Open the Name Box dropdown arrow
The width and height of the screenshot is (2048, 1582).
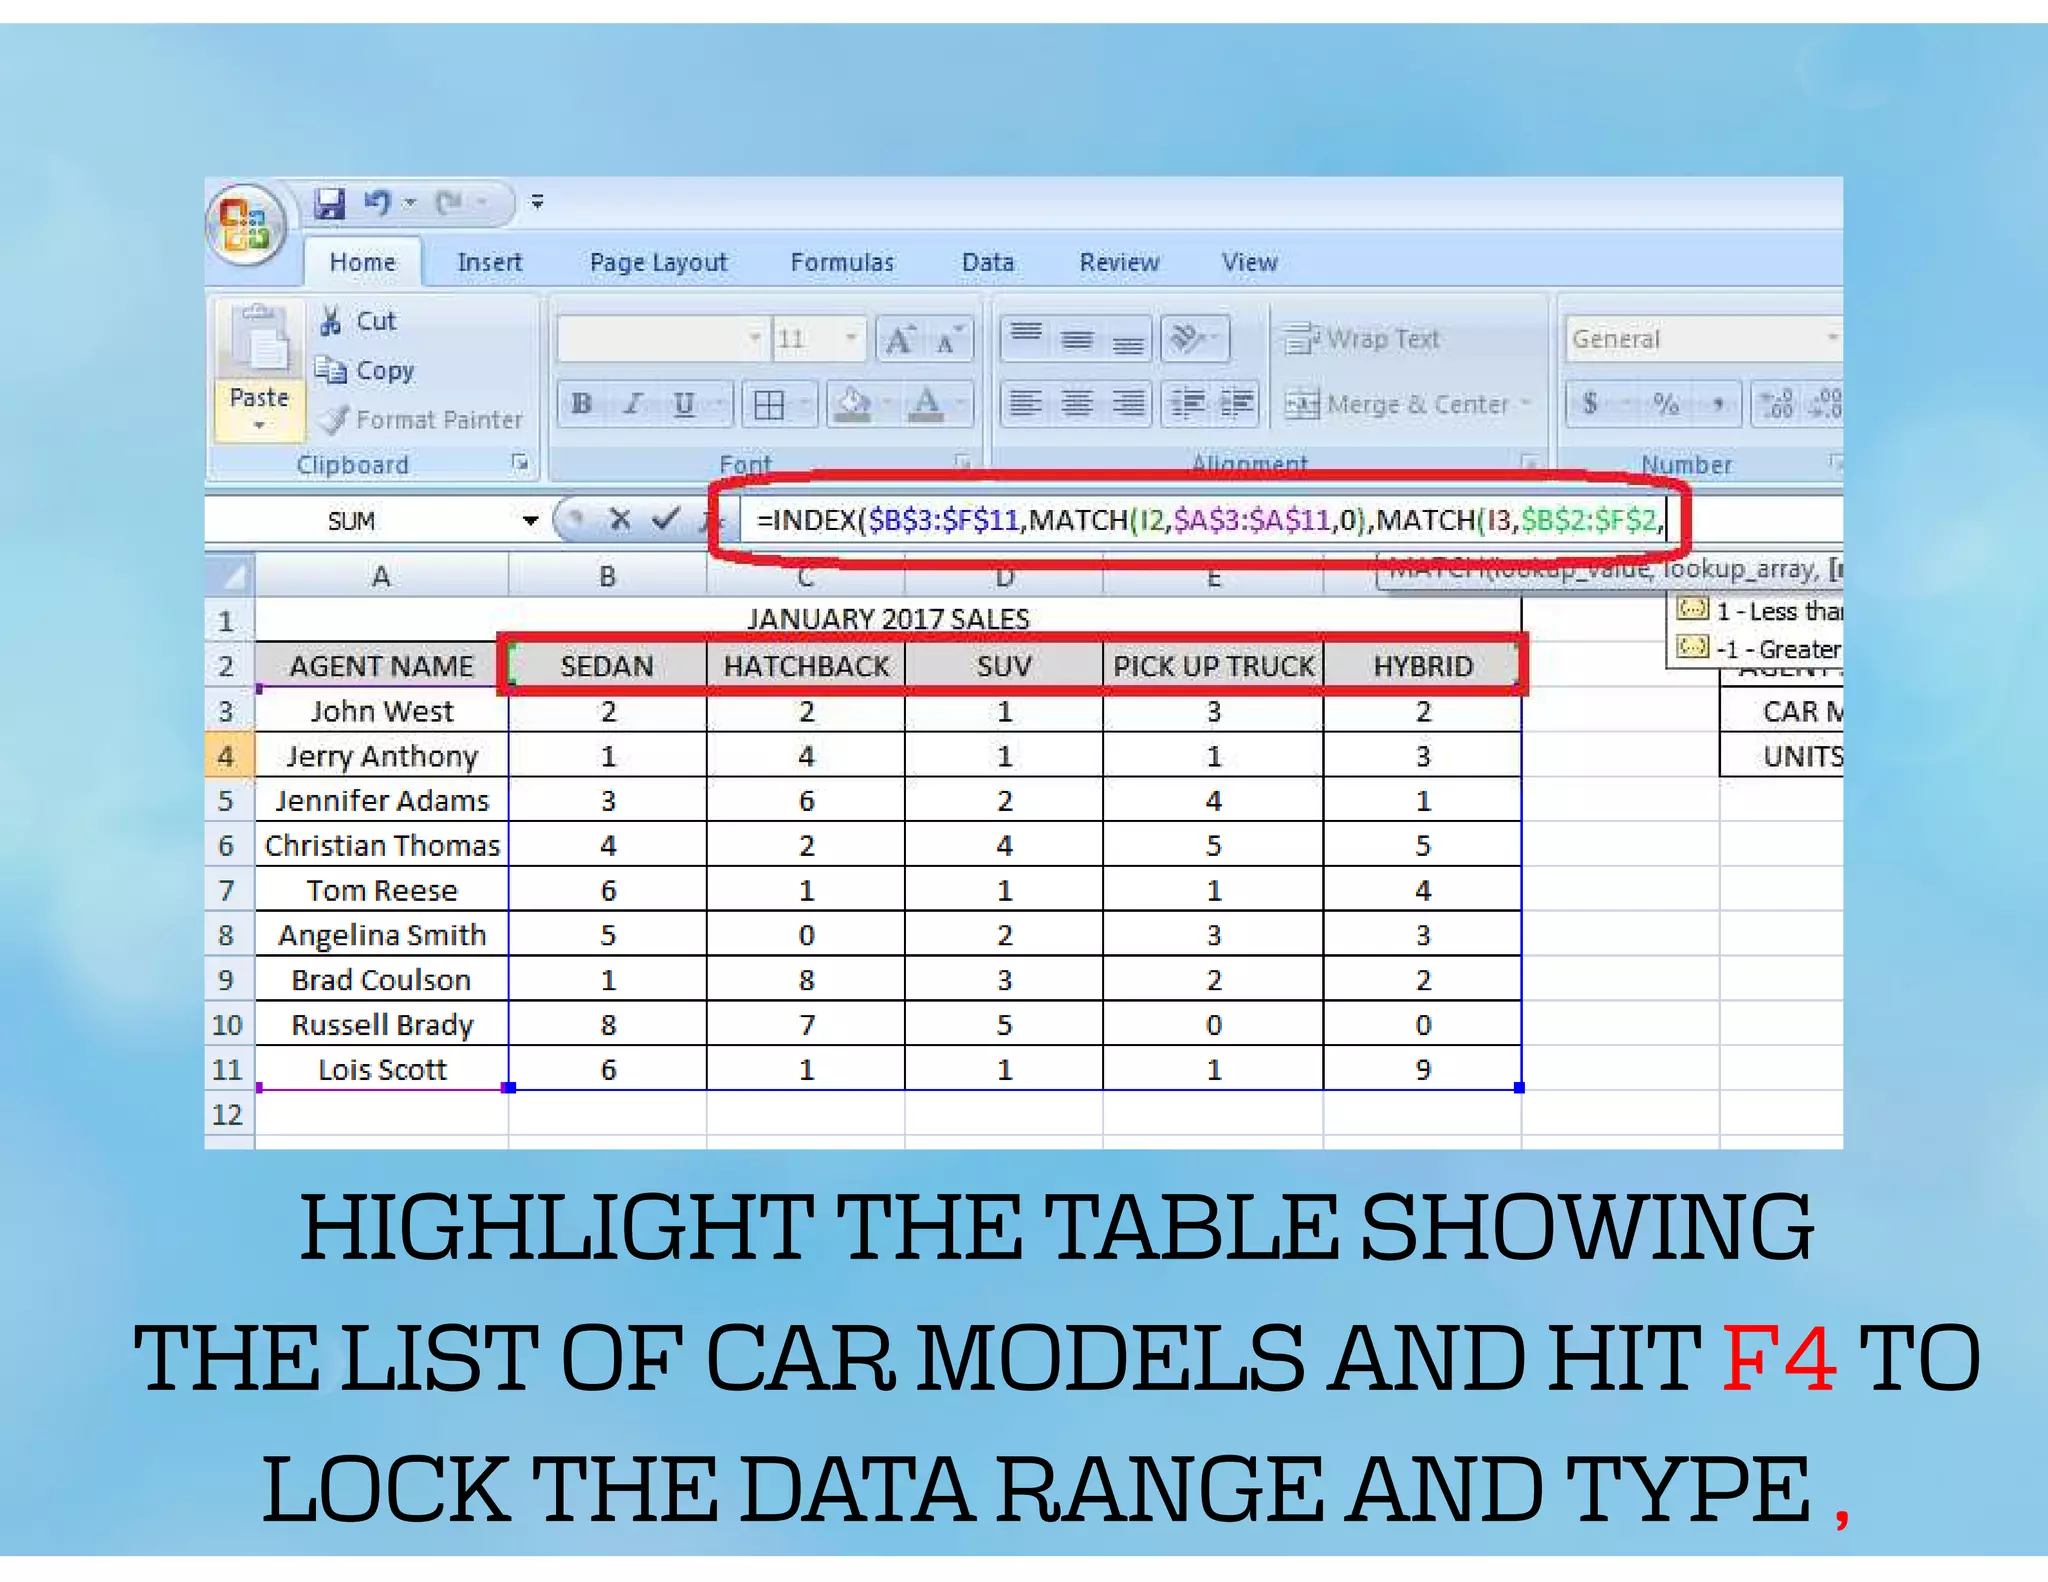pos(530,520)
